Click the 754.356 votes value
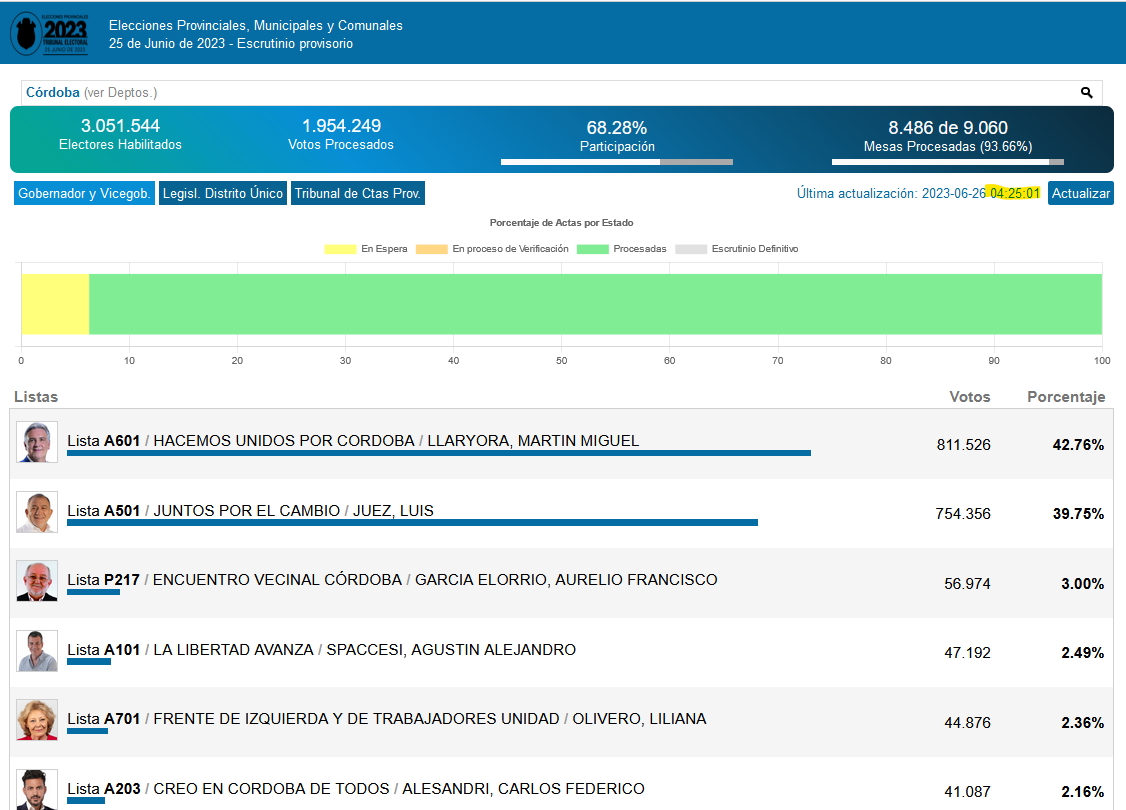The height and width of the screenshot is (810, 1126). (x=963, y=514)
